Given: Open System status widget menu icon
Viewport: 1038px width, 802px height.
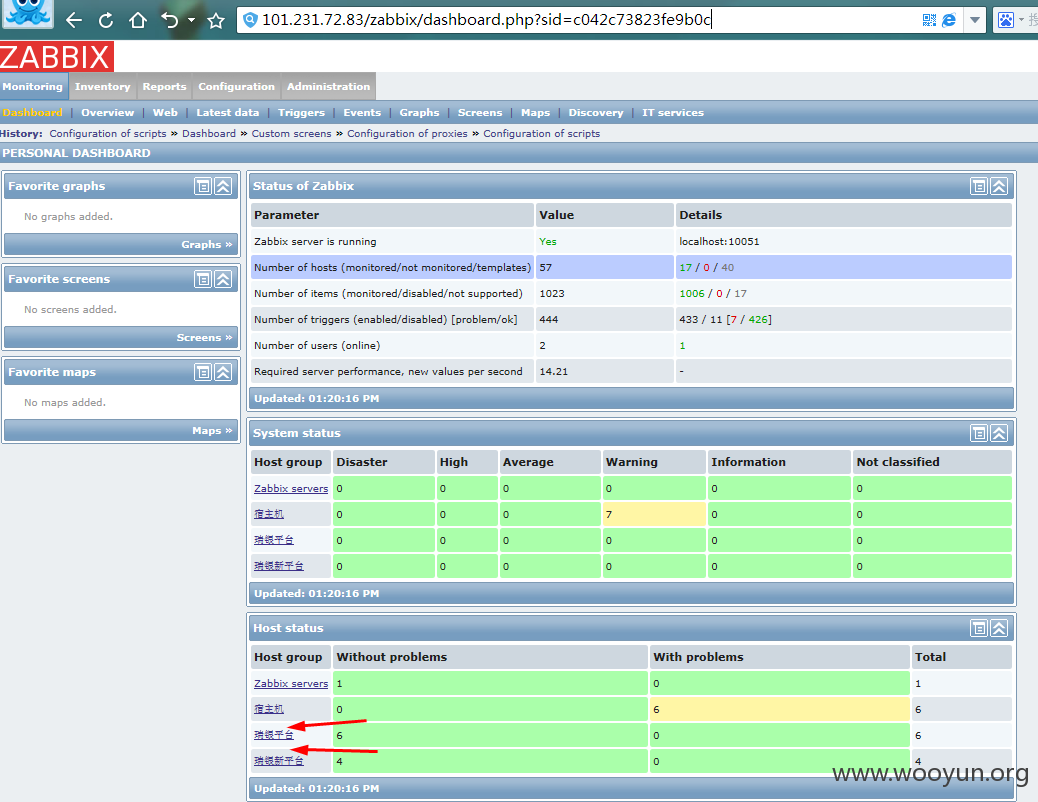Looking at the screenshot, I should (979, 433).
